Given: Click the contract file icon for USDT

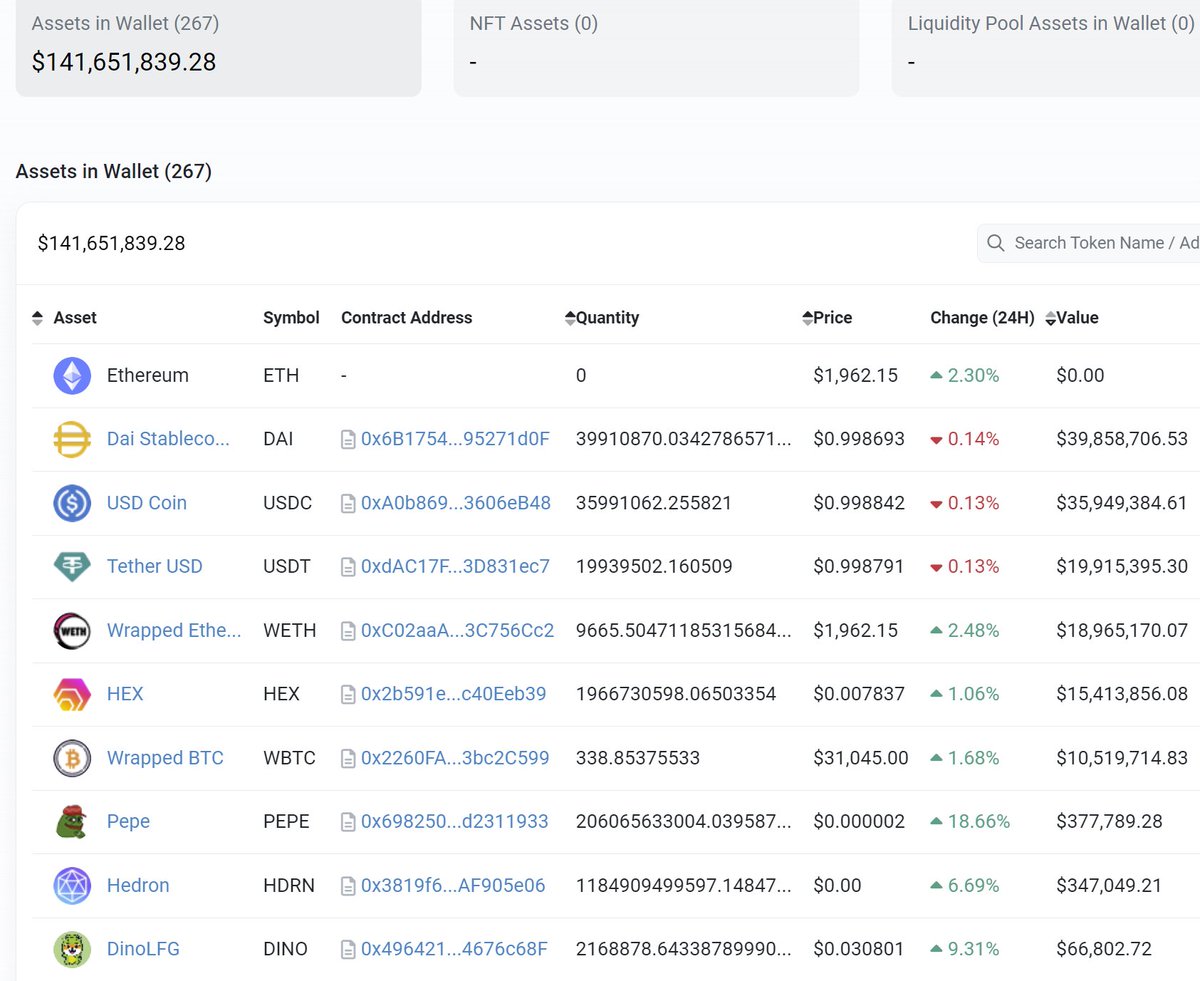Looking at the screenshot, I should pos(348,567).
